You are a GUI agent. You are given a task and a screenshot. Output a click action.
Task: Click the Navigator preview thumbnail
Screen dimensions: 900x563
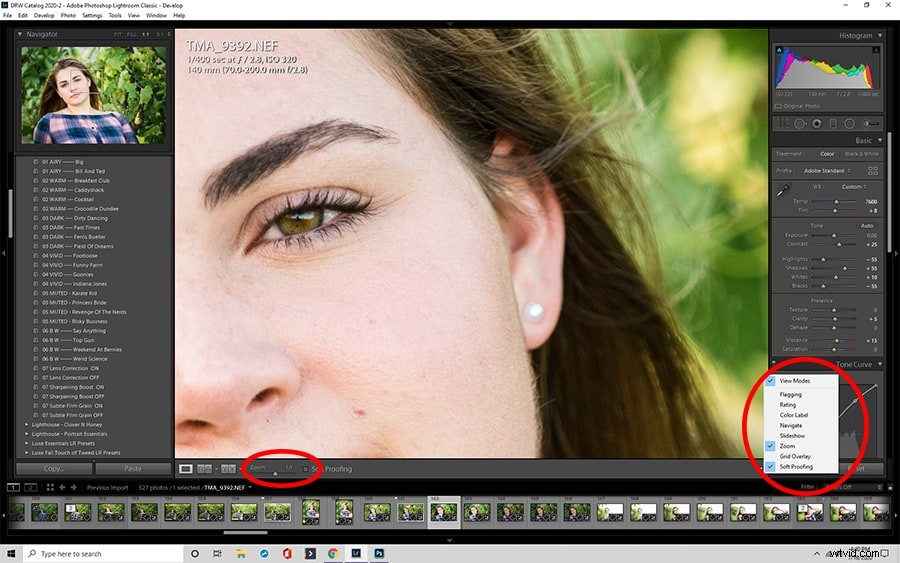[x=94, y=95]
